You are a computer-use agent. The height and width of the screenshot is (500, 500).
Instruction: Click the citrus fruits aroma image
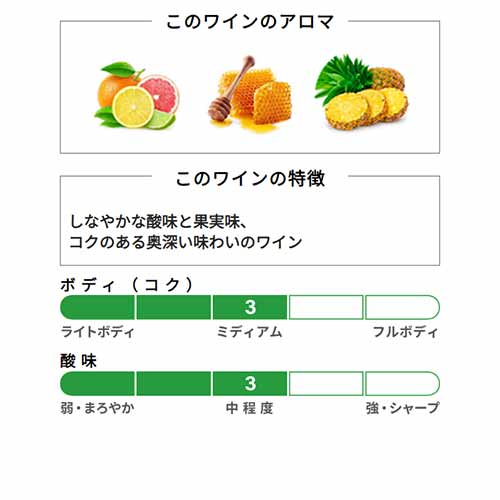(x=138, y=95)
